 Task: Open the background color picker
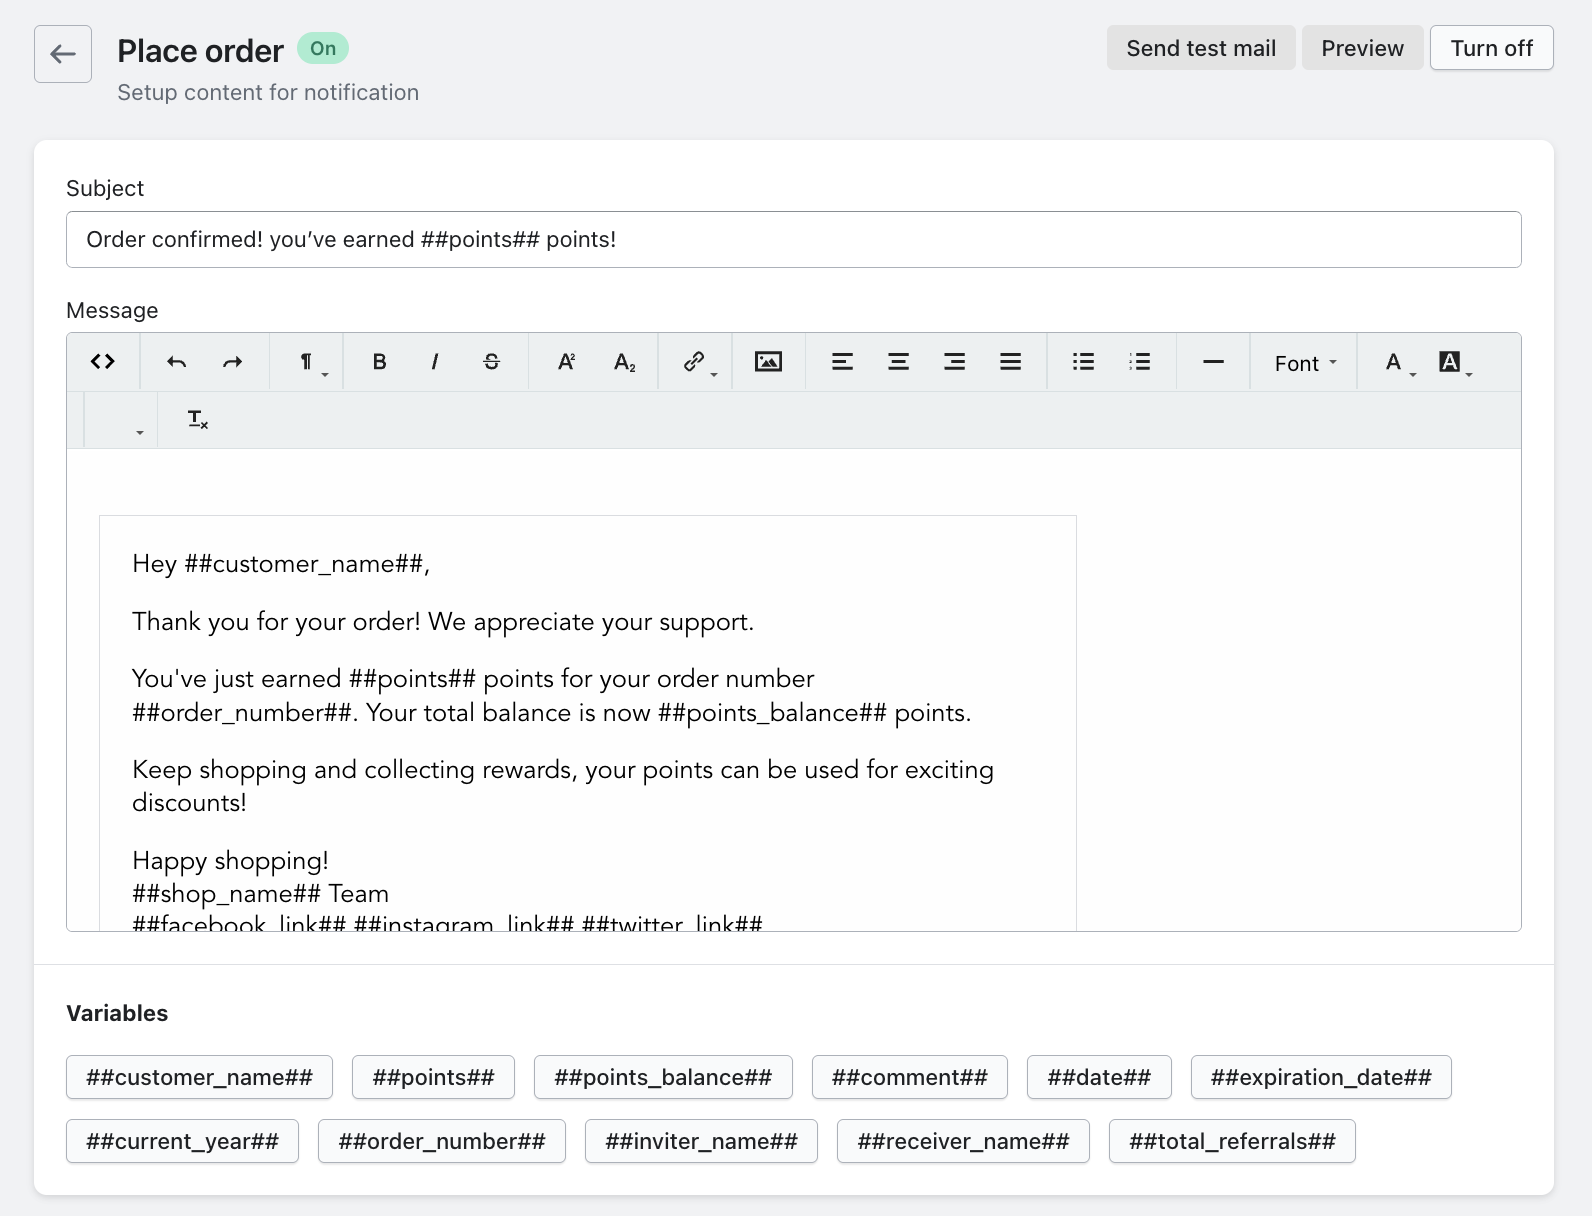[x=1455, y=362]
